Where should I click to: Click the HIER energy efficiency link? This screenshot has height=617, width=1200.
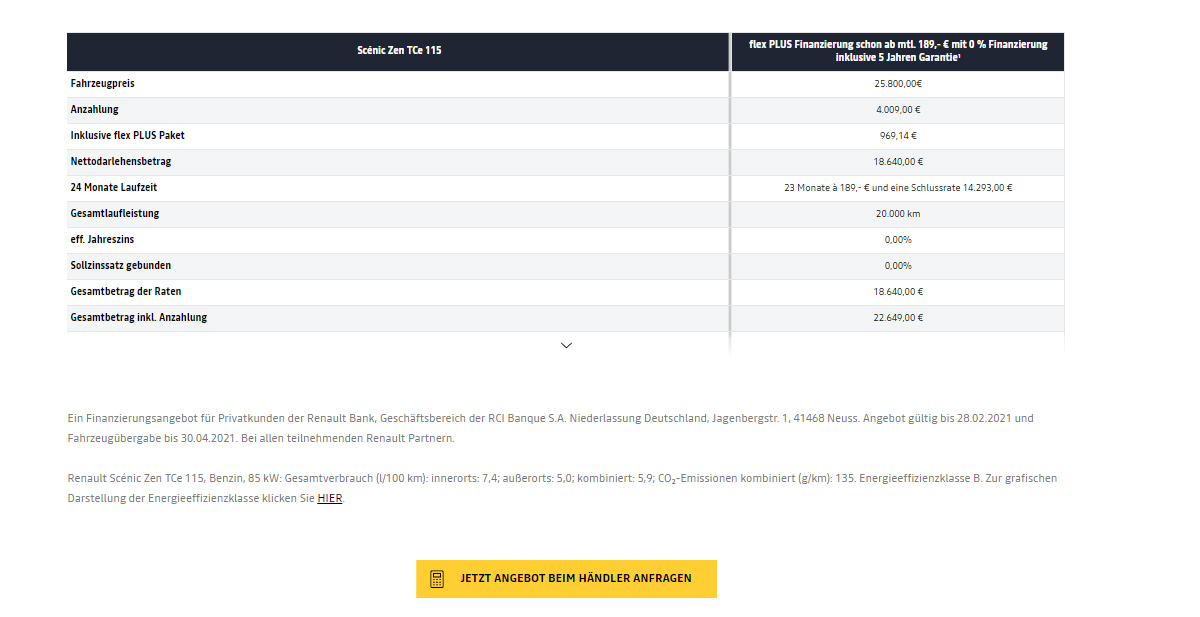[330, 498]
